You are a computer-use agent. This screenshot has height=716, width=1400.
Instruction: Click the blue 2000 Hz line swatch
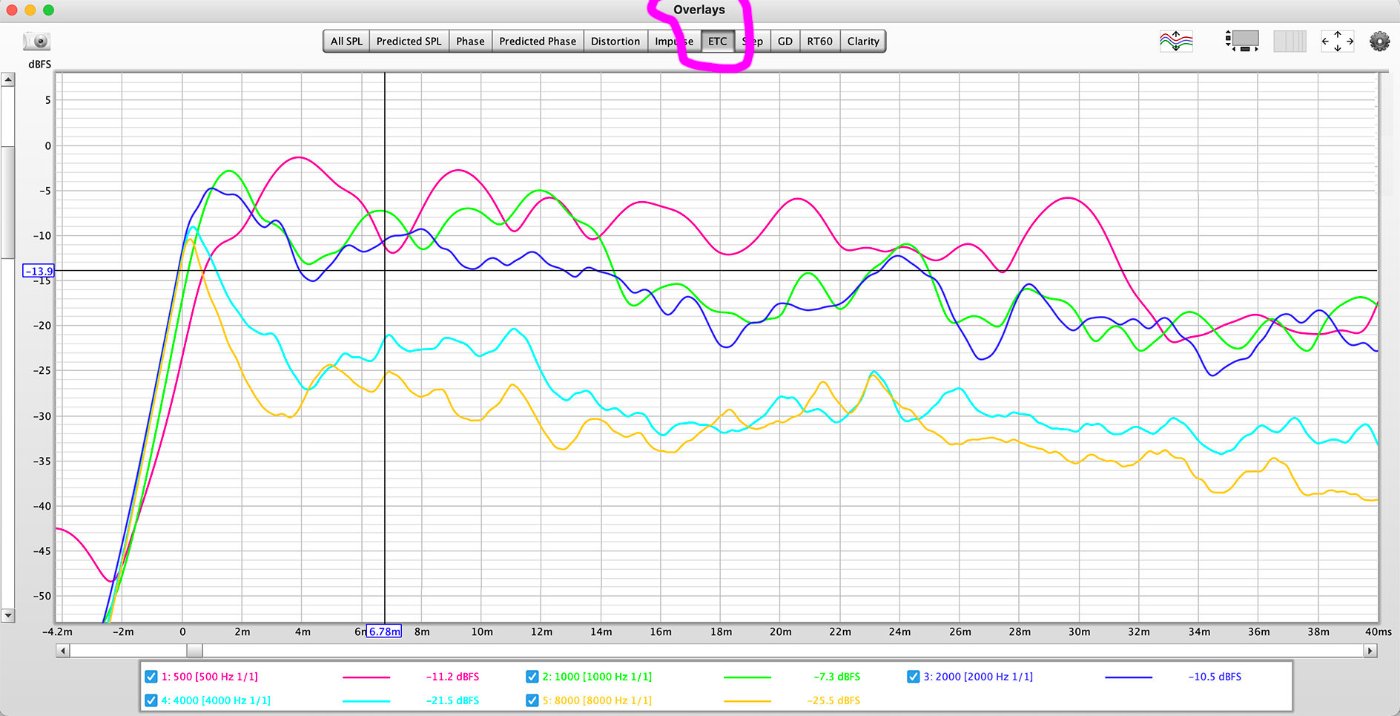point(1129,677)
